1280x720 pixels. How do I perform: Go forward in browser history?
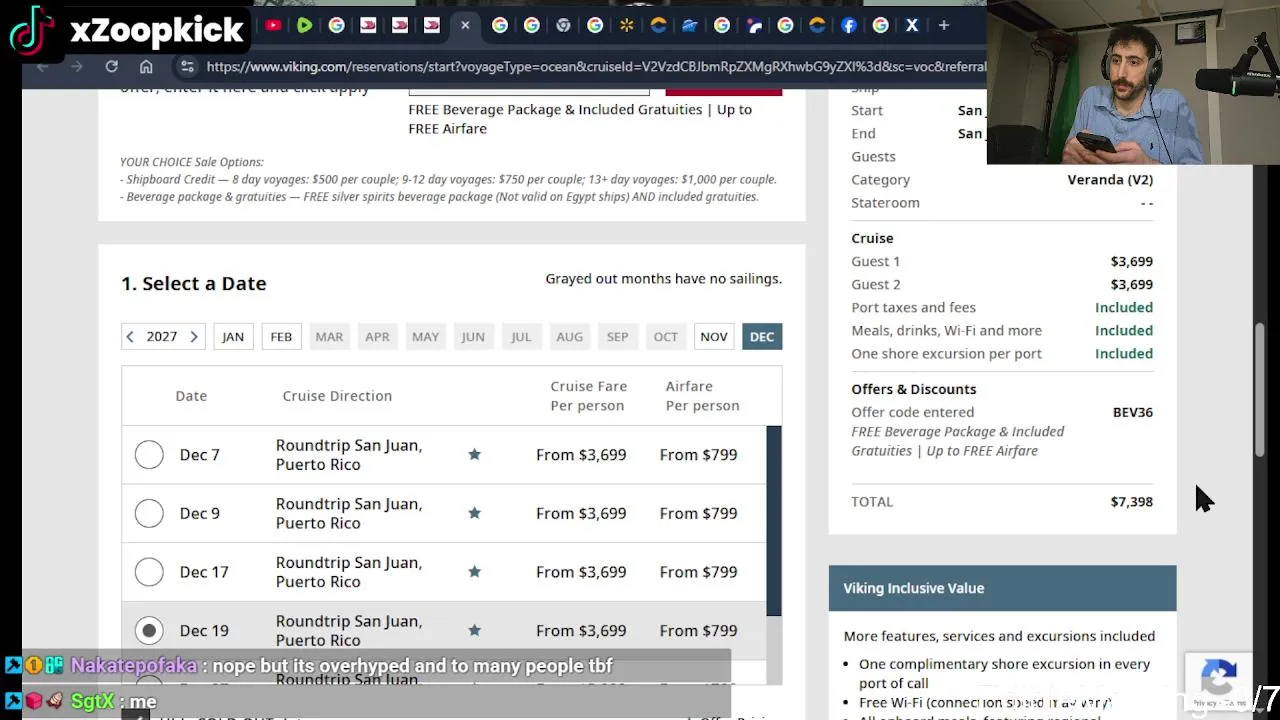coord(76,67)
